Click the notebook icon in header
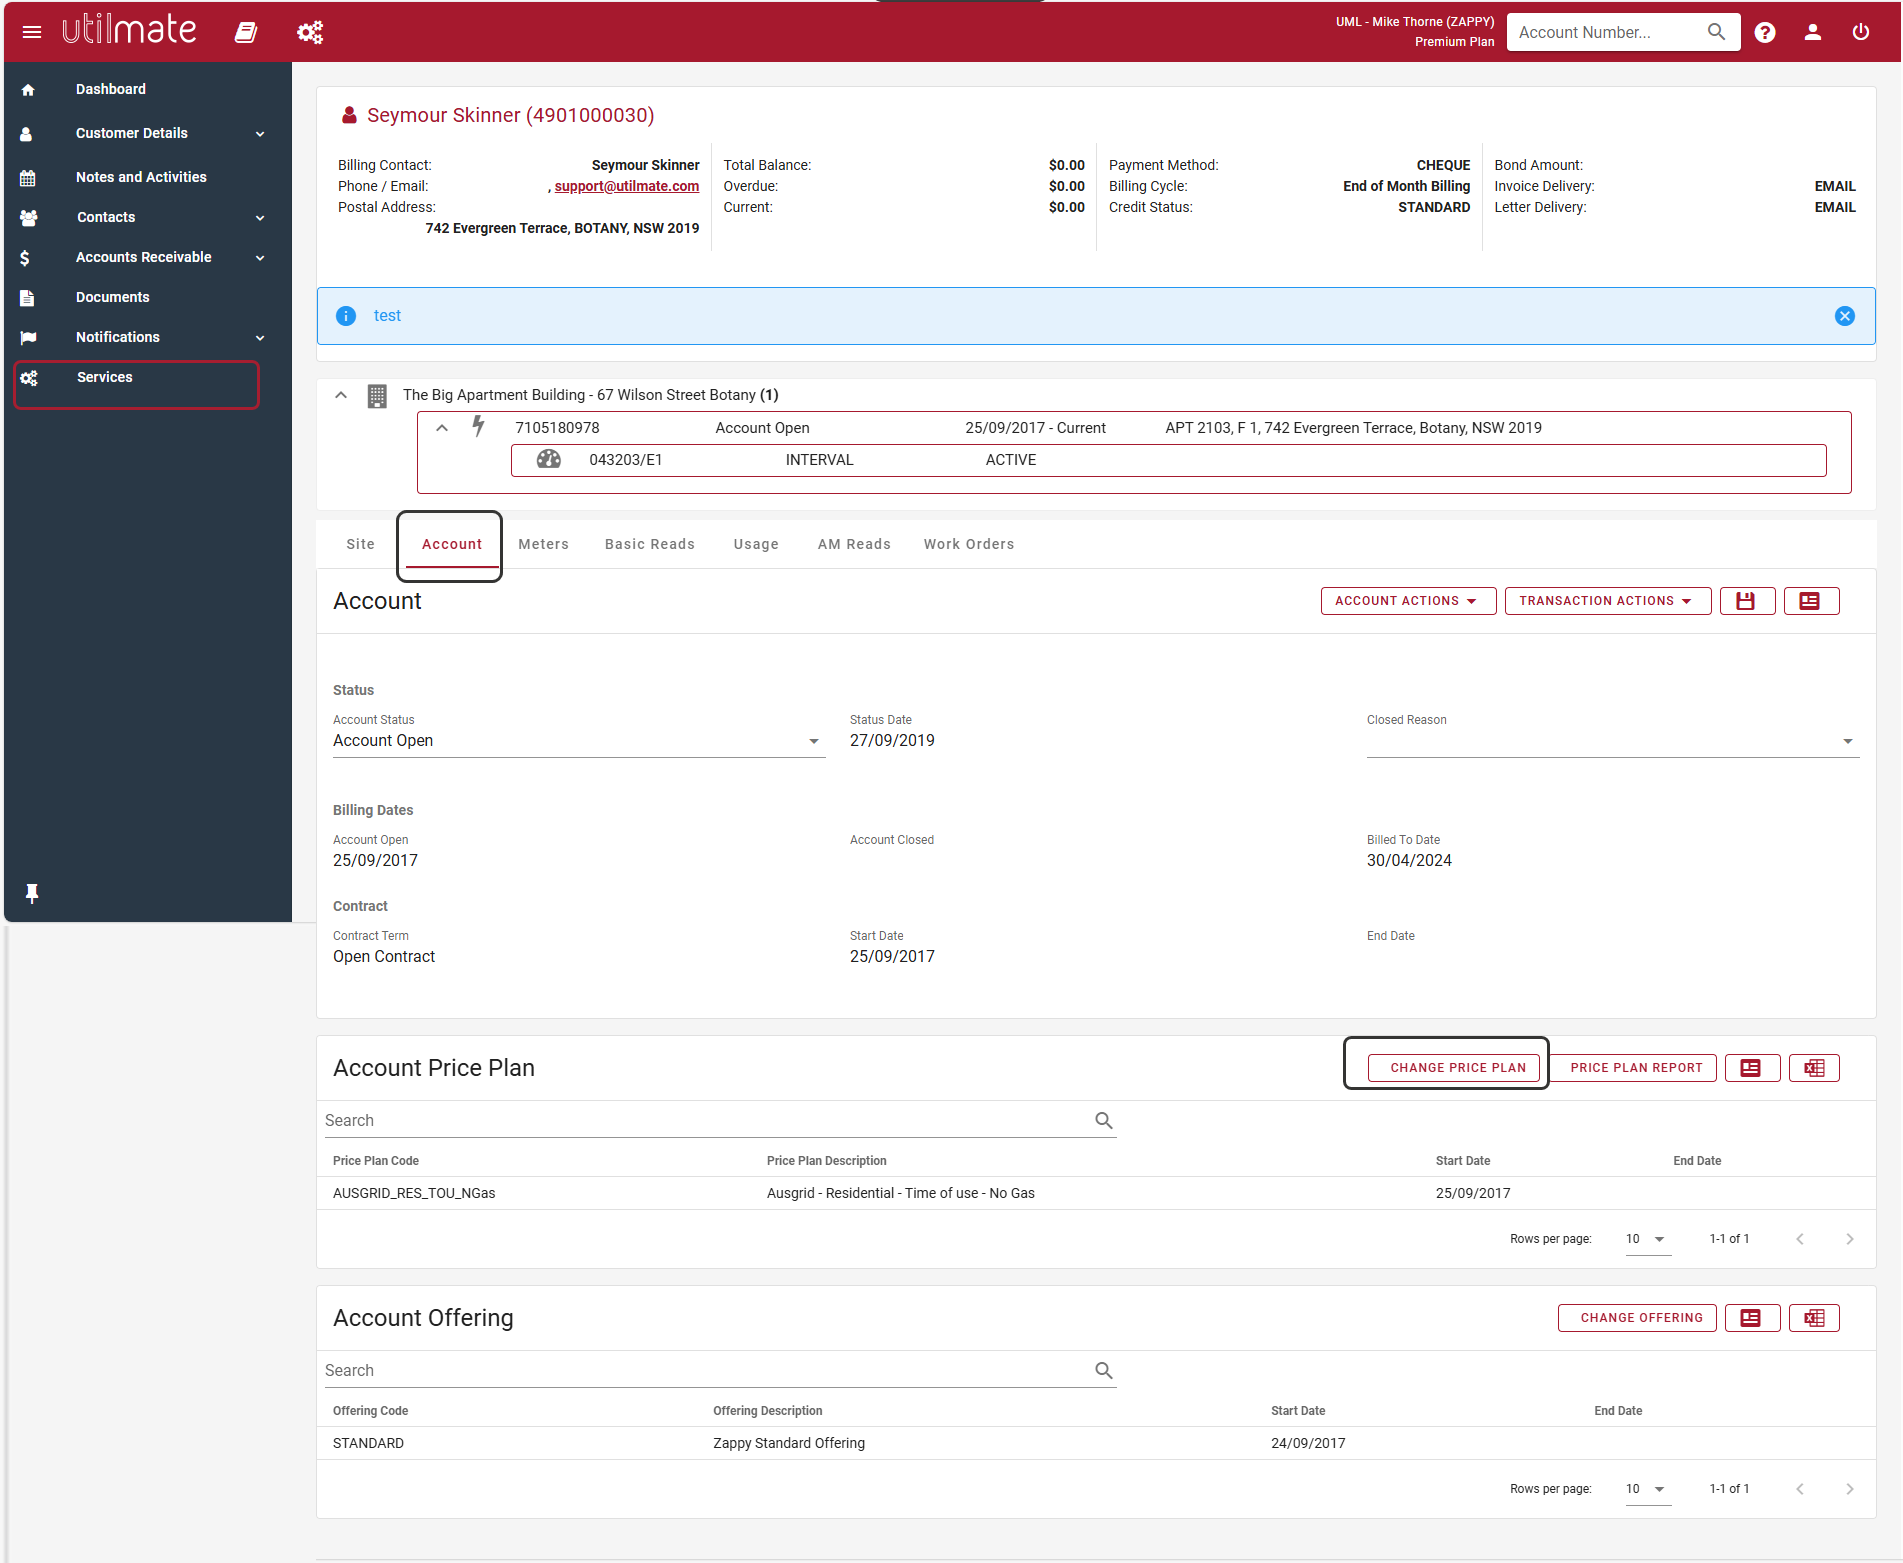 (246, 32)
